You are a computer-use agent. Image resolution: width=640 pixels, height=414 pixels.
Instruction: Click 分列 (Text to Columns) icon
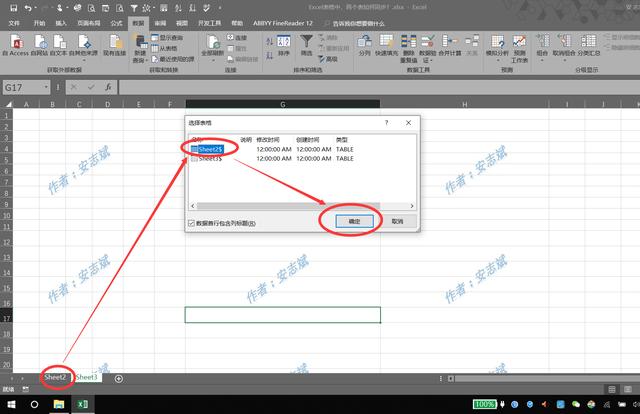click(x=364, y=45)
